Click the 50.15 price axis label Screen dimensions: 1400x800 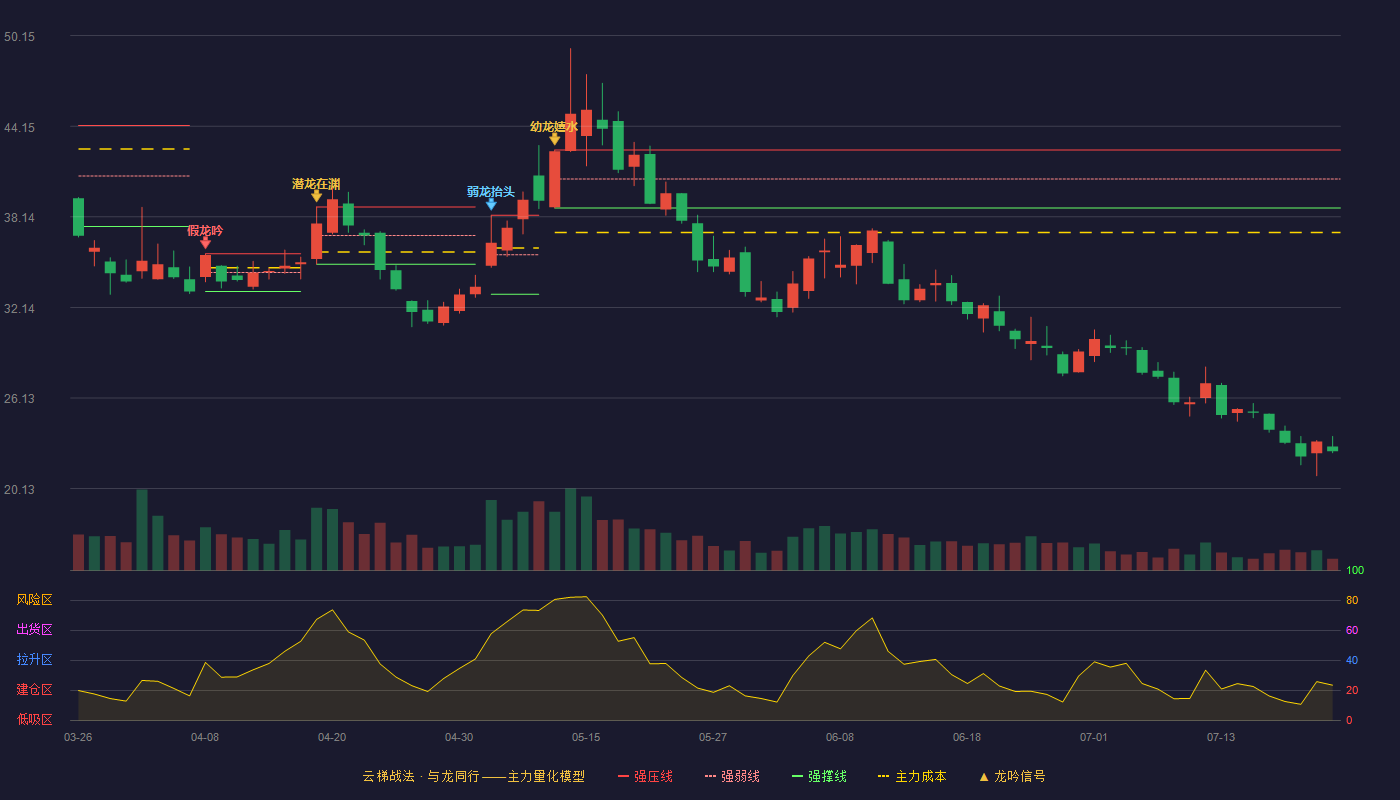pyautogui.click(x=19, y=37)
